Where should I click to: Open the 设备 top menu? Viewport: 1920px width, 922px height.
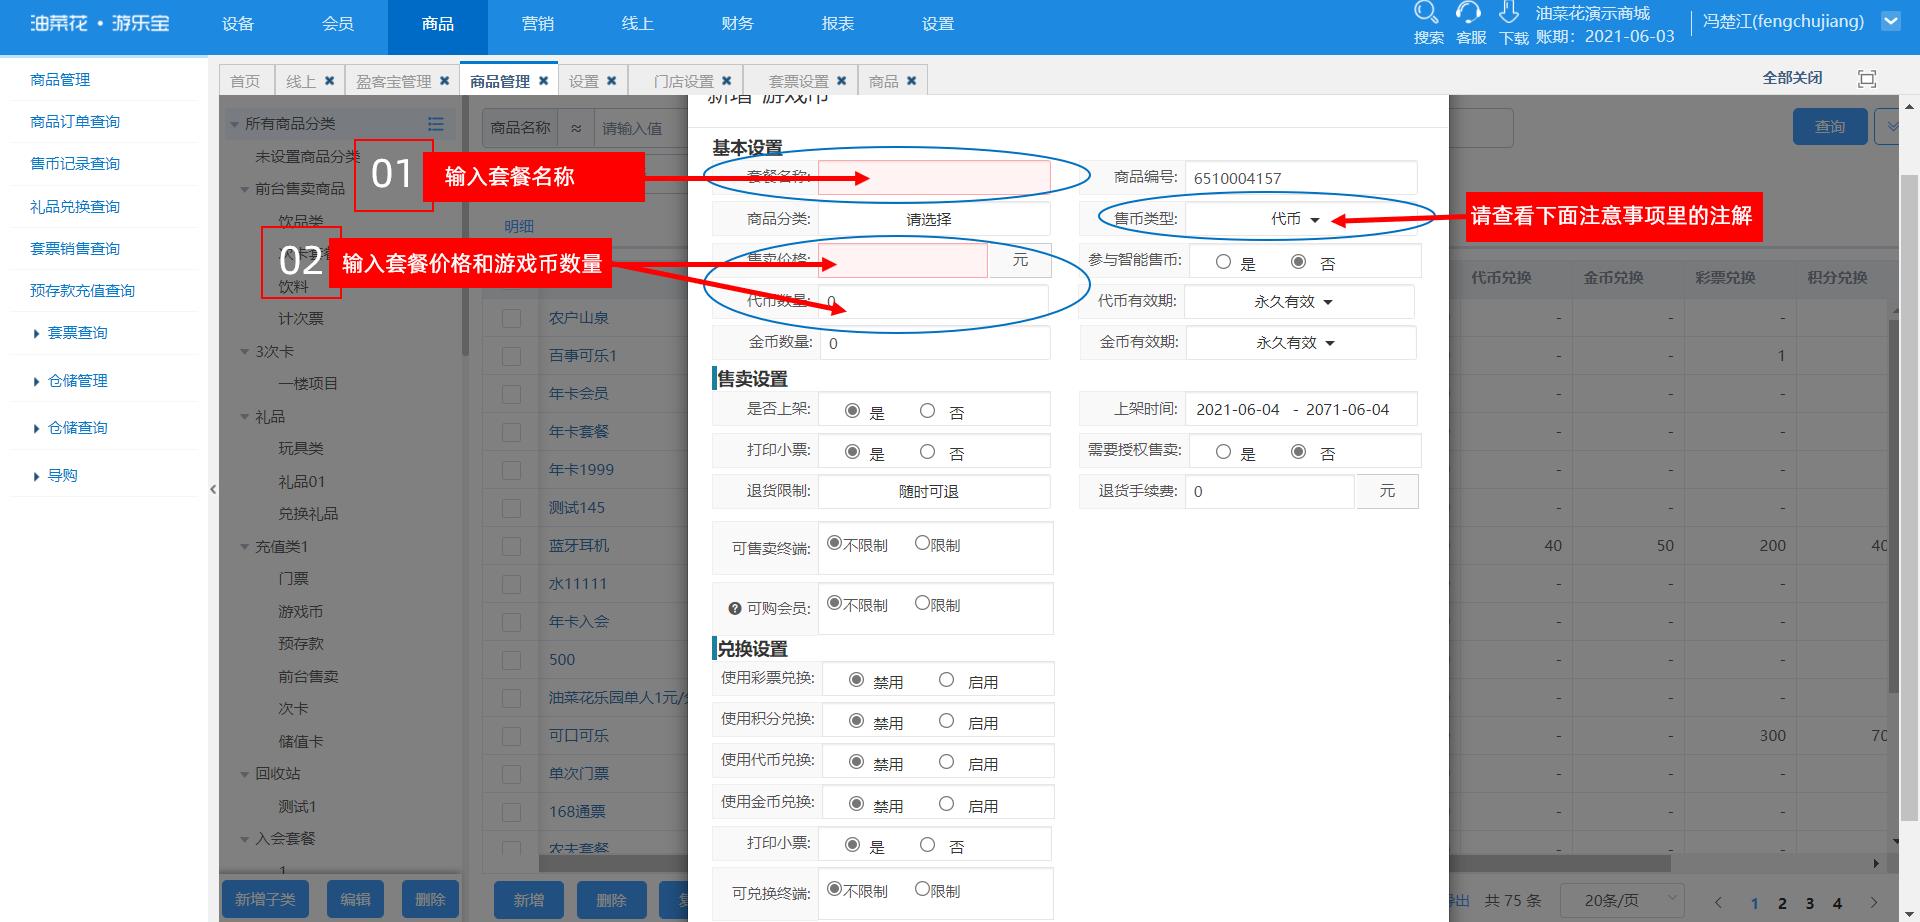click(x=238, y=24)
